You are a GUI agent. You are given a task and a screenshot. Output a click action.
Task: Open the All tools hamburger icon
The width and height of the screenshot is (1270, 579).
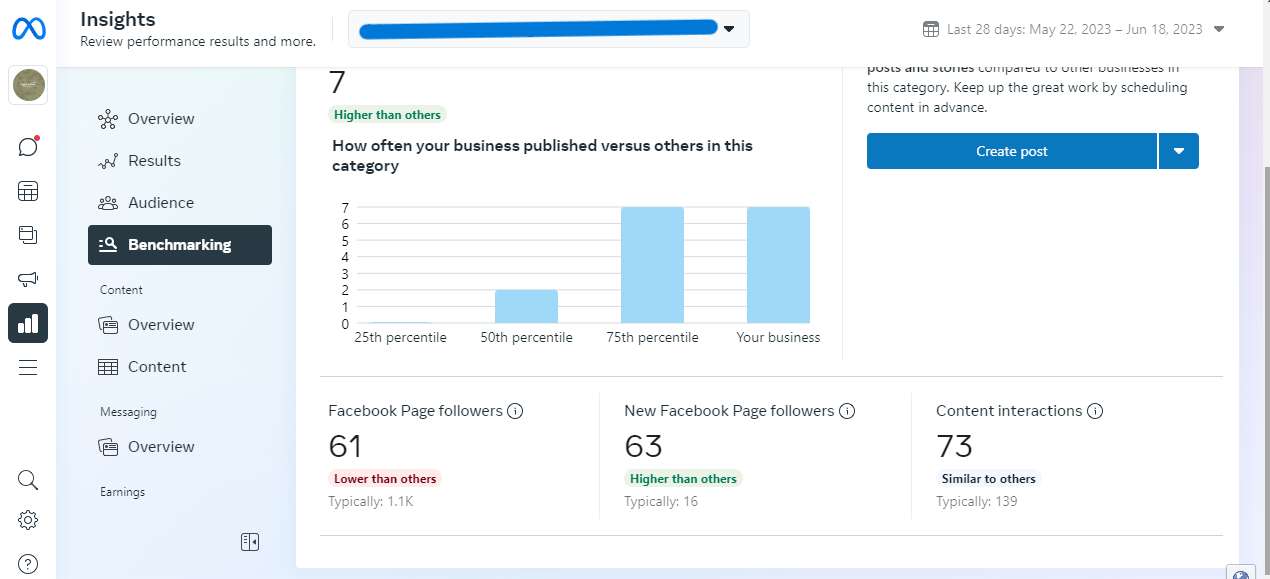click(x=28, y=368)
